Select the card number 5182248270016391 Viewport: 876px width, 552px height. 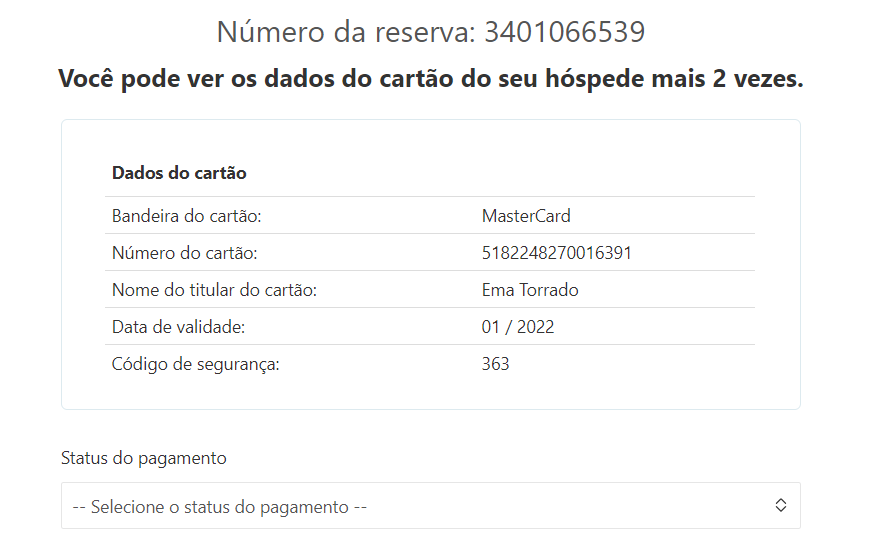556,253
